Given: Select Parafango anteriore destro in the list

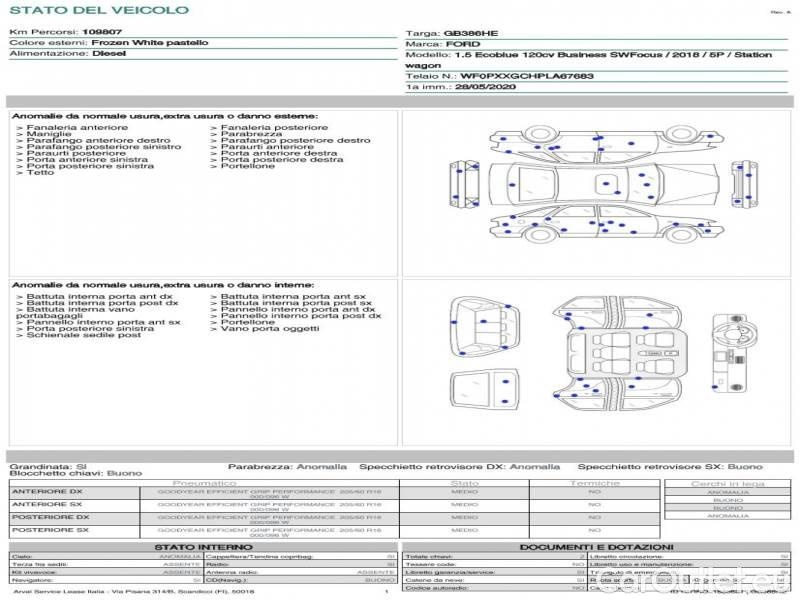Looking at the screenshot, I should 98,140.
